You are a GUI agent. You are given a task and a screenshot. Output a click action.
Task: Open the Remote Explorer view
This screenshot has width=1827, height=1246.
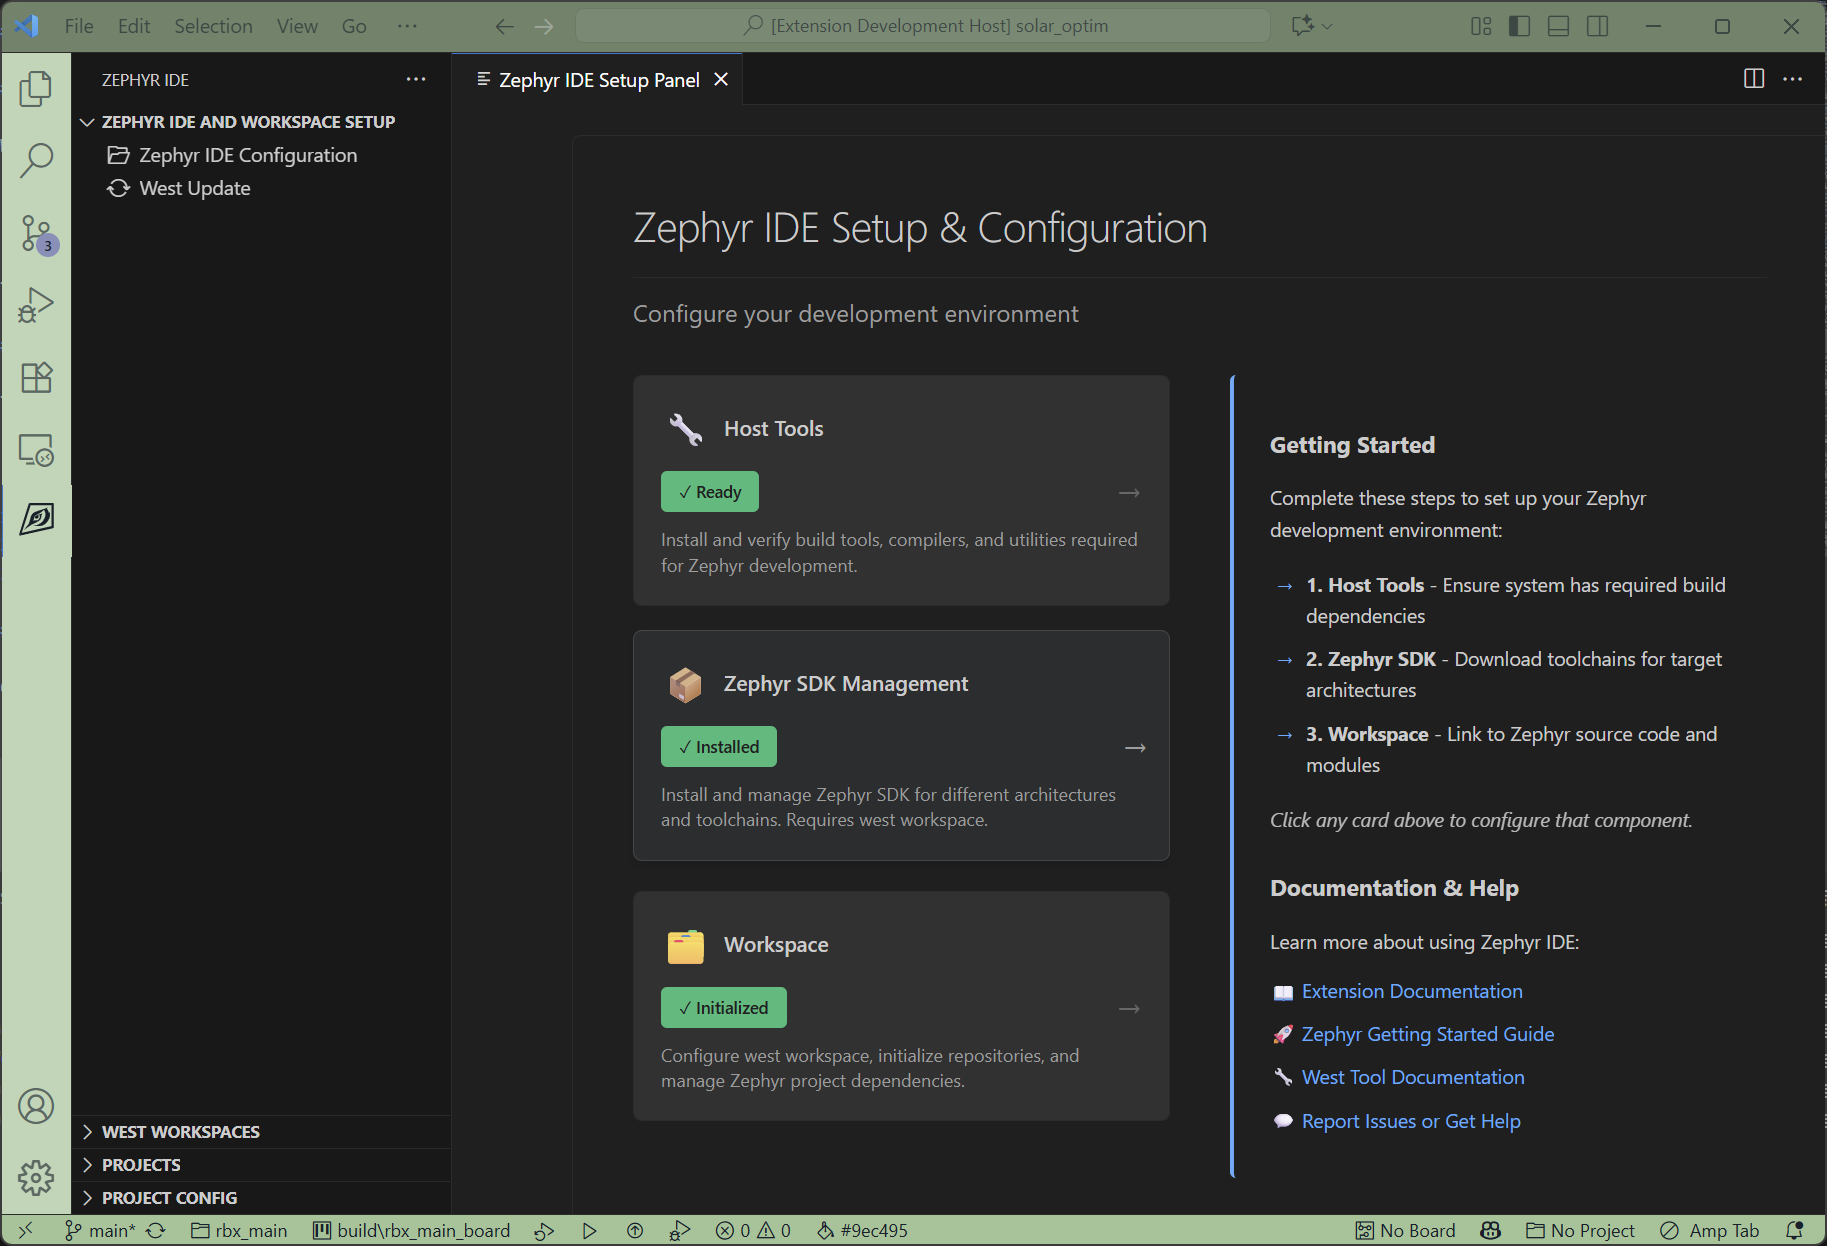coord(36,450)
